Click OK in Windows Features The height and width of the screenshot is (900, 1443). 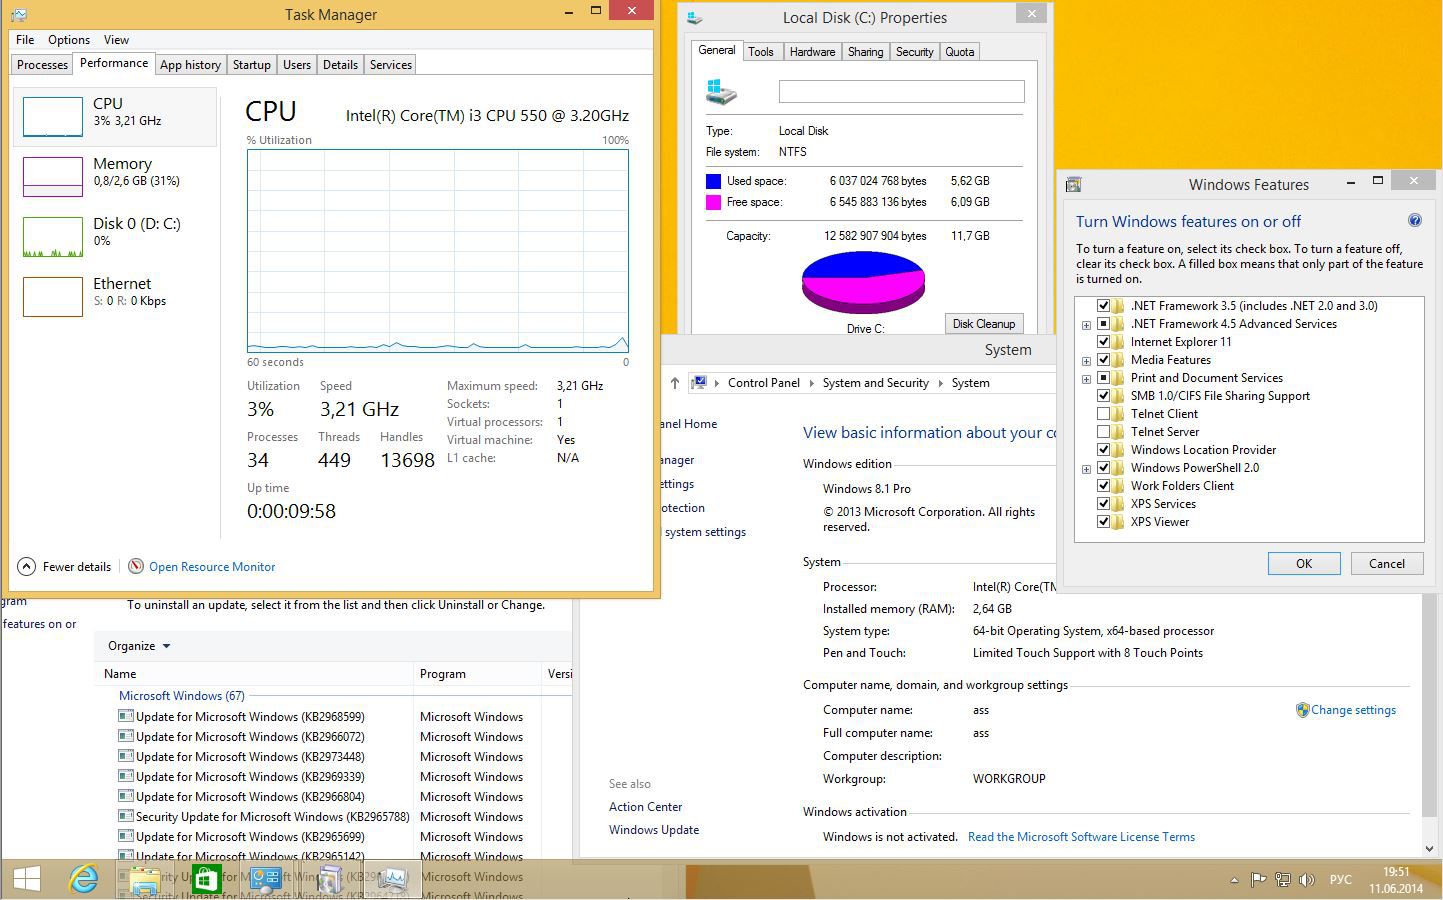pos(1304,563)
